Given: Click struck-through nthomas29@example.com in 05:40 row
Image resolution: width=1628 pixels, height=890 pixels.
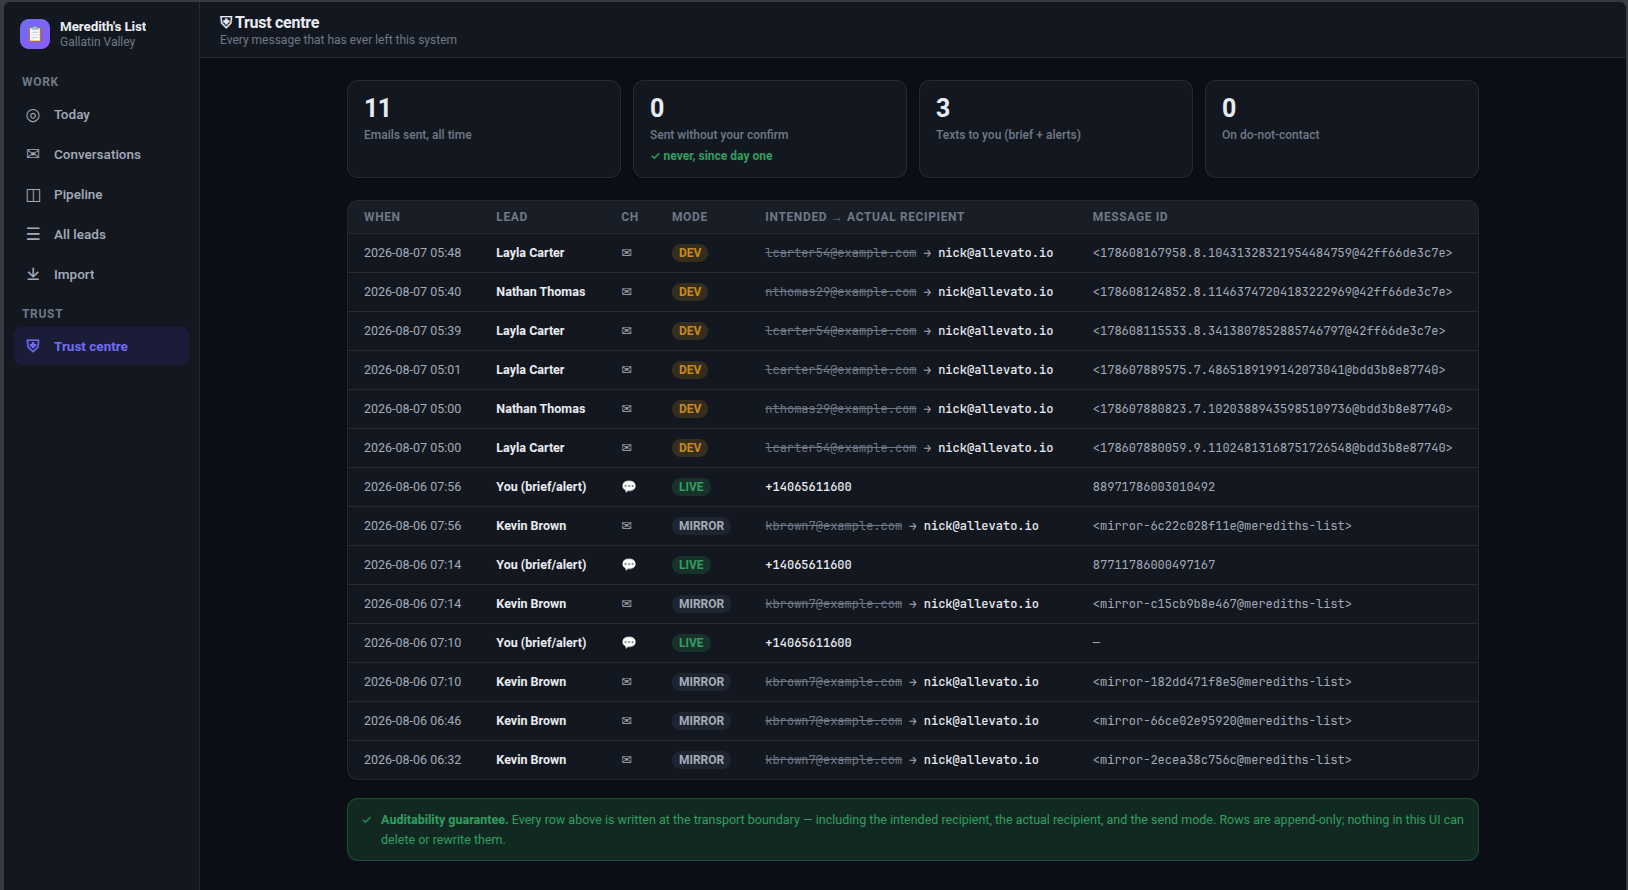Looking at the screenshot, I should click(841, 292).
